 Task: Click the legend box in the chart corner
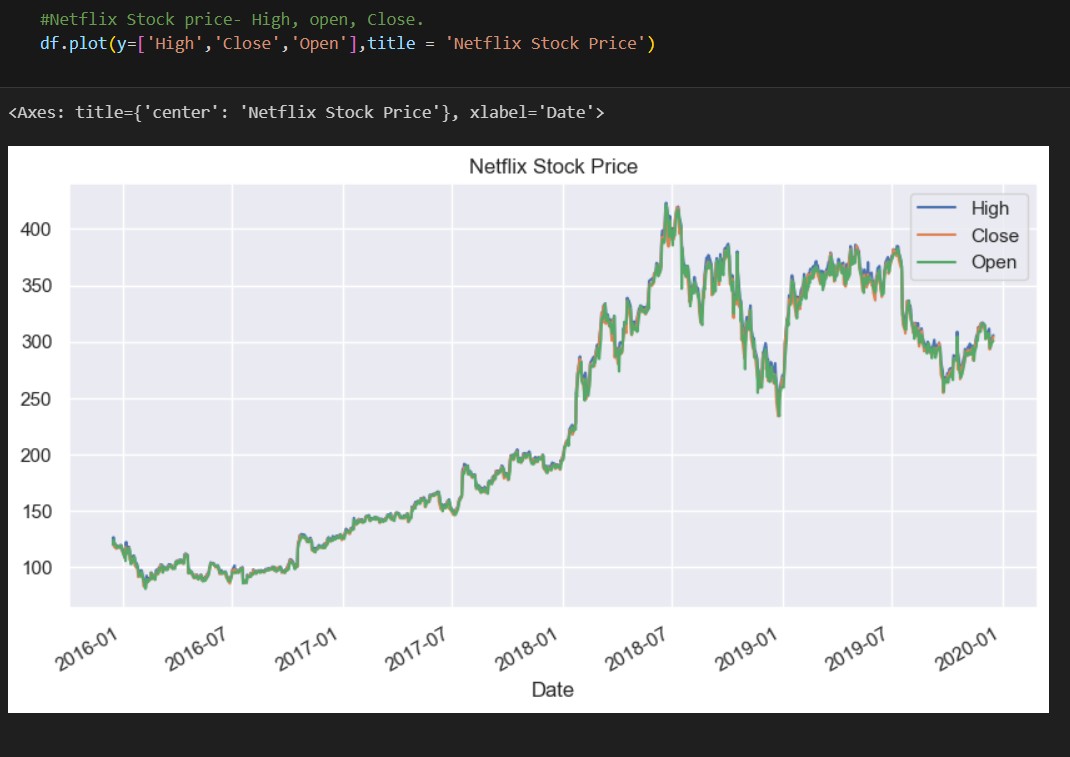pyautogui.click(x=970, y=235)
